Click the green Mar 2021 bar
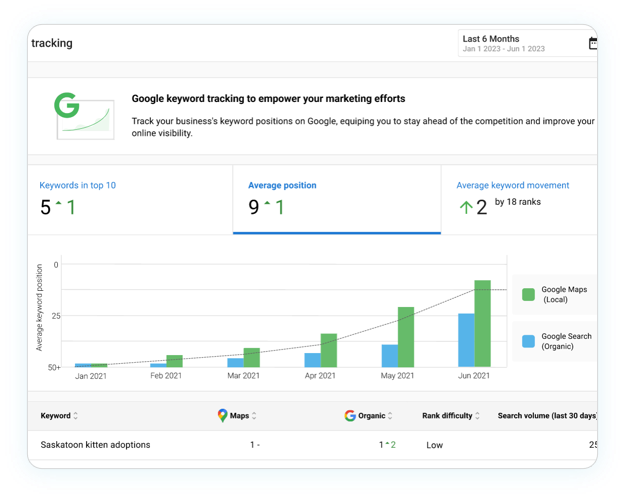625x498 pixels. pos(252,357)
